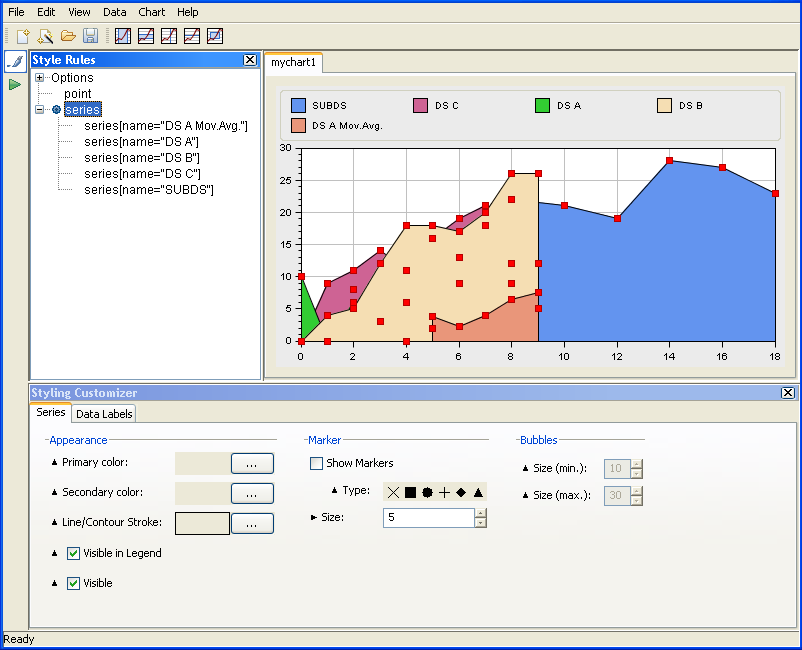Screen dimensions: 802x650
Task: Click the green play arrow in sidebar
Action: [x=15, y=85]
